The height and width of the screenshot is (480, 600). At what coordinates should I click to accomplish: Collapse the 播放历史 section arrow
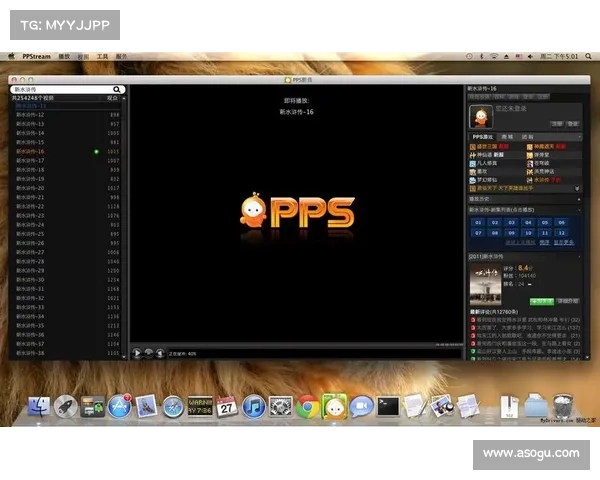pyautogui.click(x=579, y=199)
